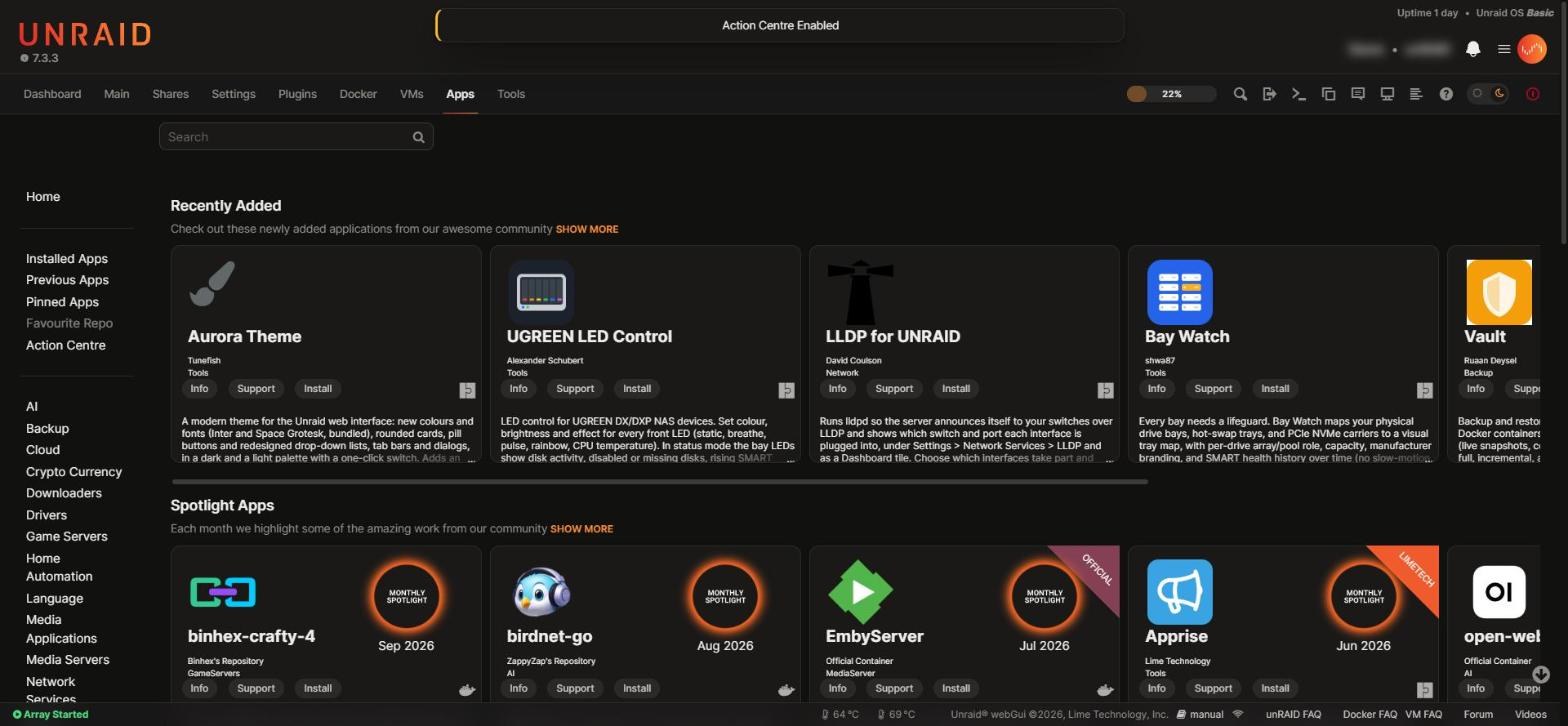The image size is (1568, 726).
Task: Click the monitor info icon in the toolbar
Action: tap(1387, 94)
